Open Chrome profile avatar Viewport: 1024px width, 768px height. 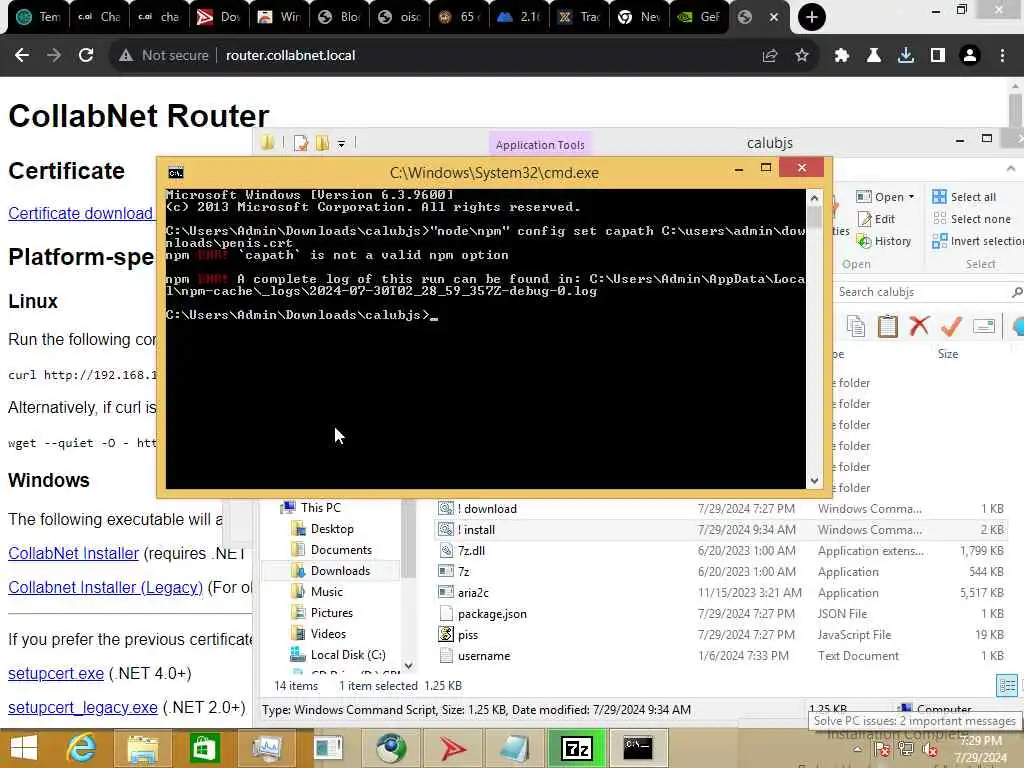[970, 56]
